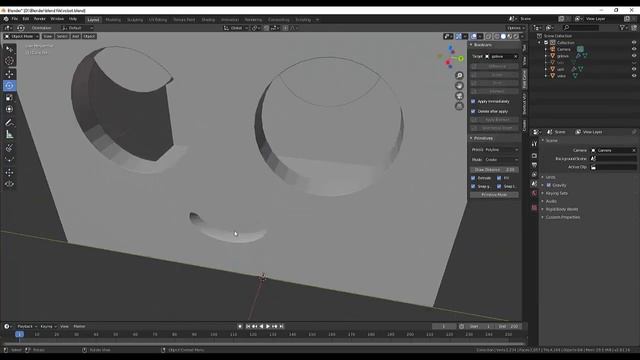Jump to the timeline start button
This screenshot has height=360, width=640.
(x=248, y=327)
